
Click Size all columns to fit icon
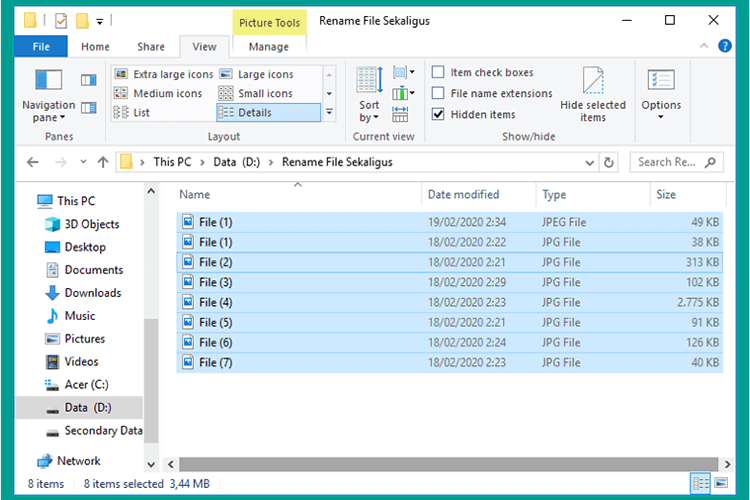pos(400,114)
